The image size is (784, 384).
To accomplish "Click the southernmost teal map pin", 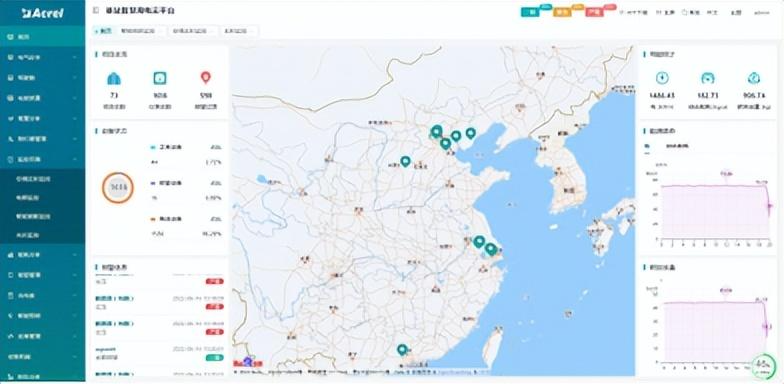I will click(x=402, y=350).
